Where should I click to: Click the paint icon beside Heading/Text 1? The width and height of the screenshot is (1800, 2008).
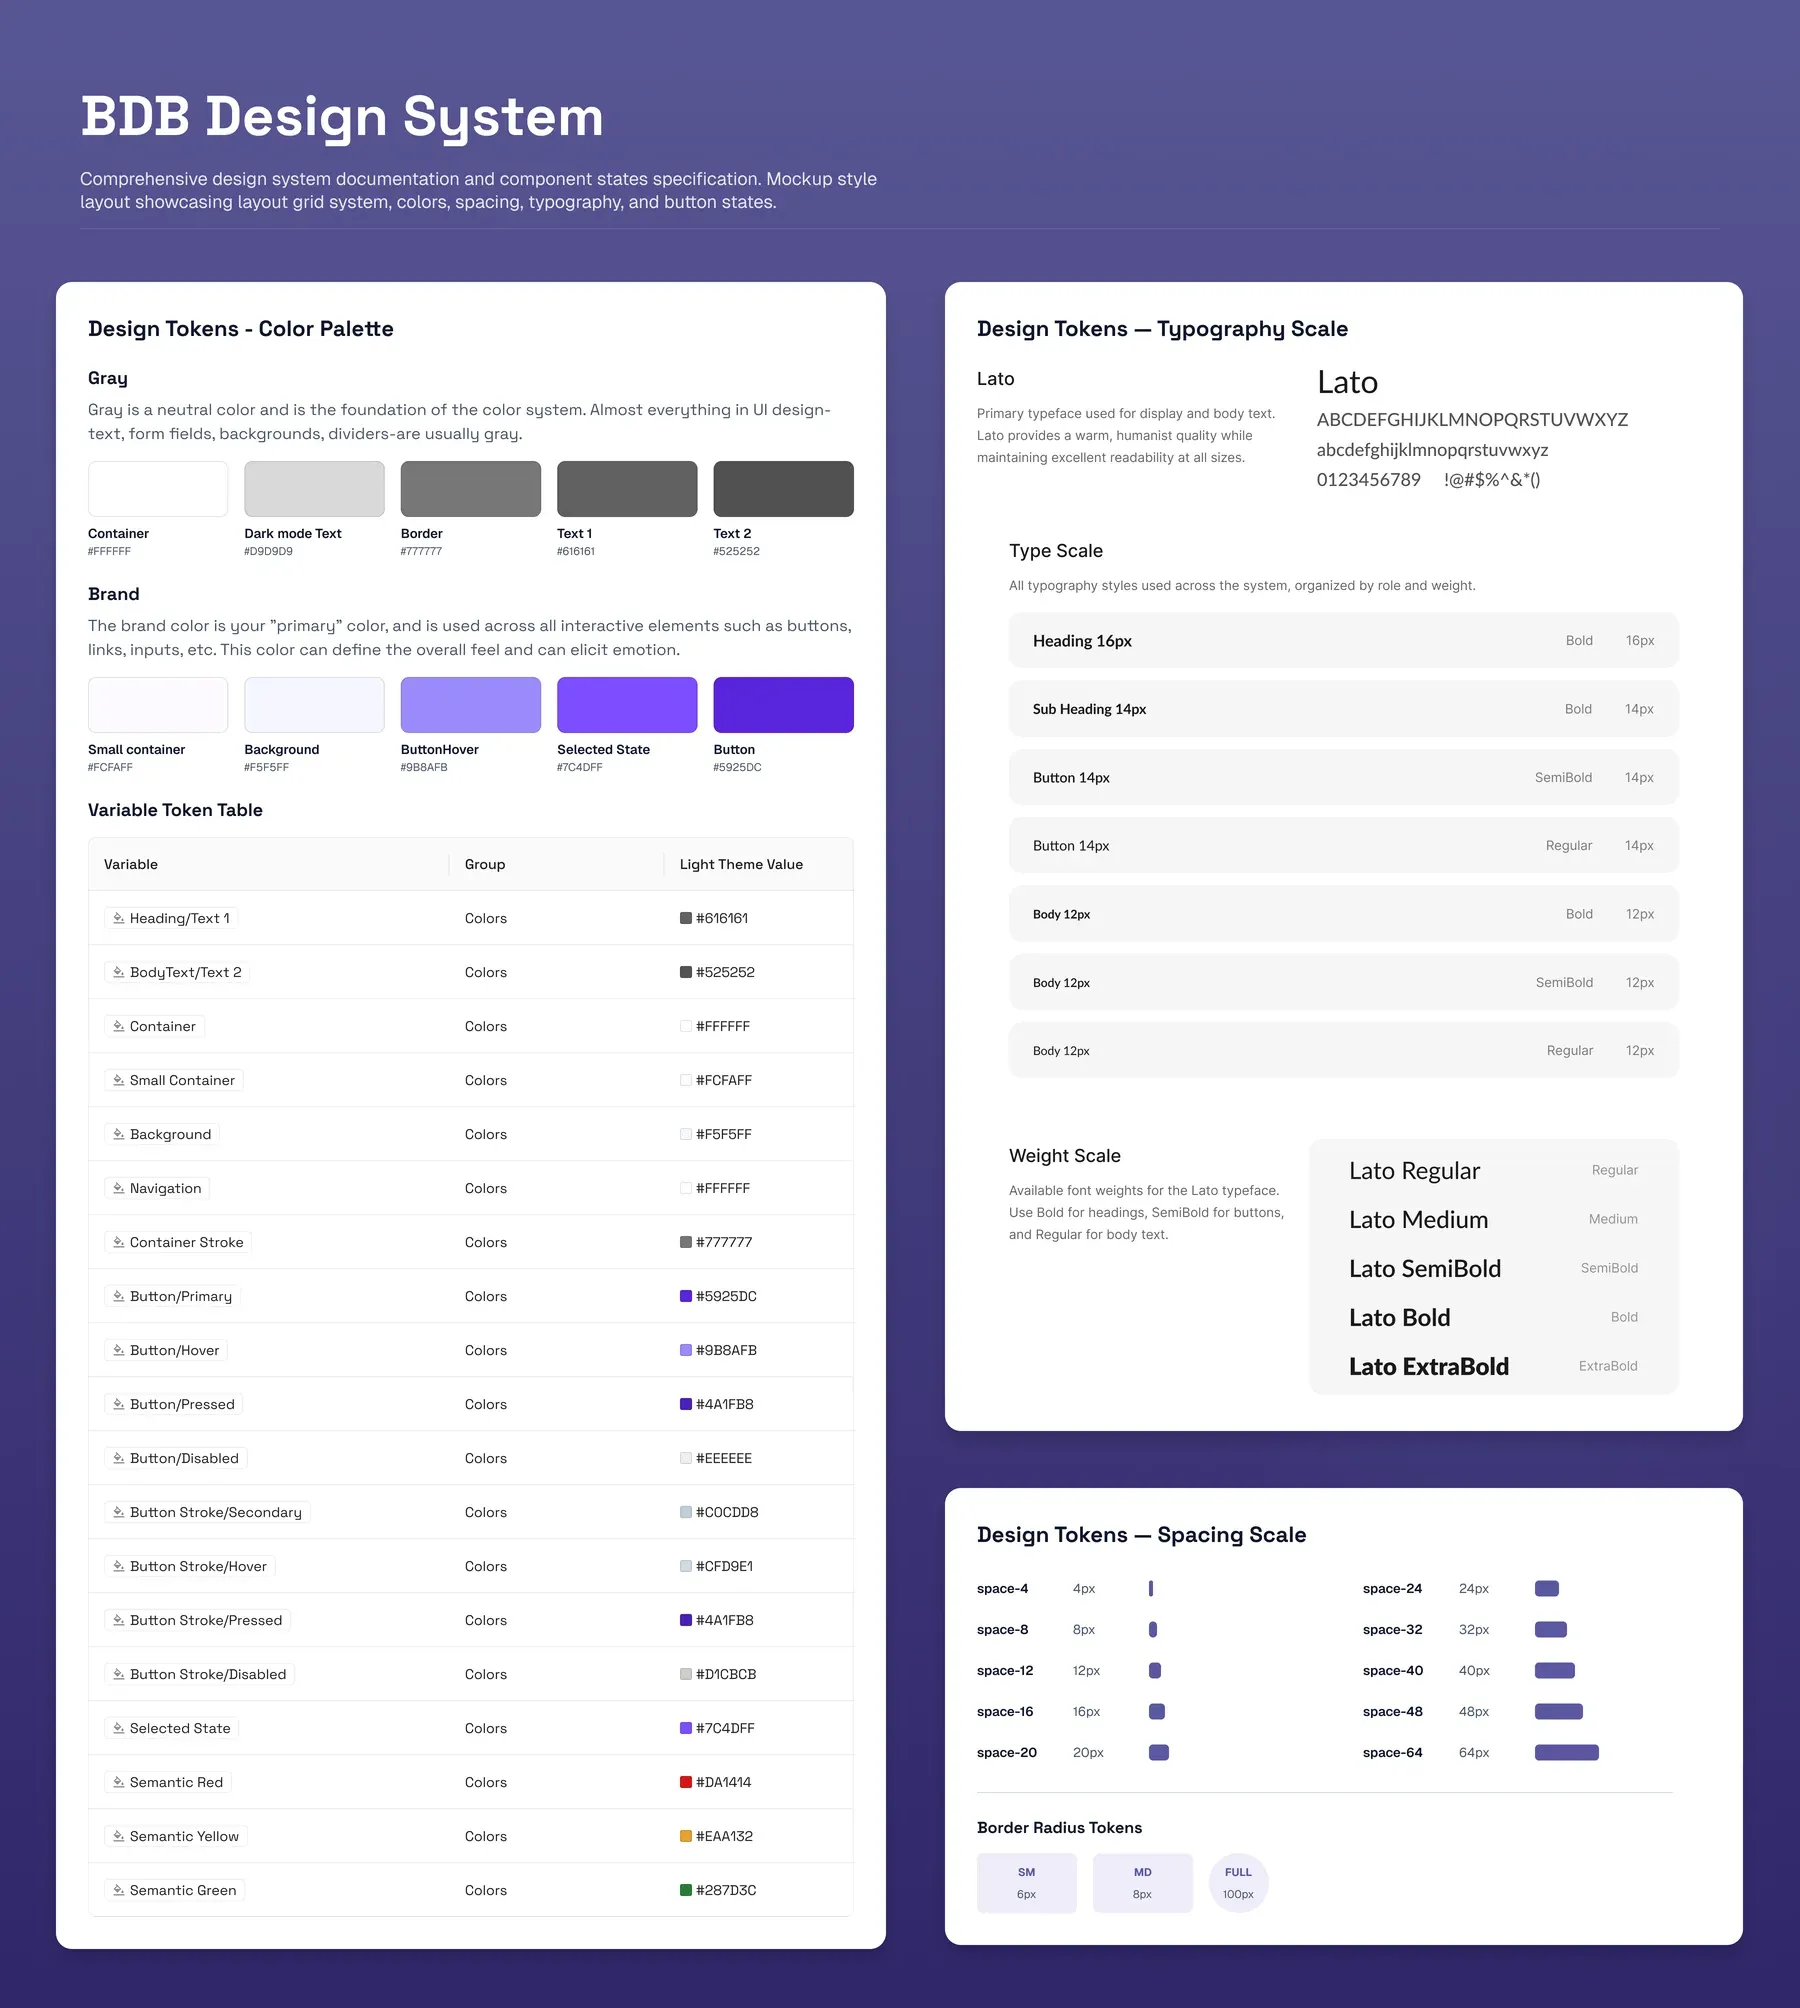(x=119, y=918)
